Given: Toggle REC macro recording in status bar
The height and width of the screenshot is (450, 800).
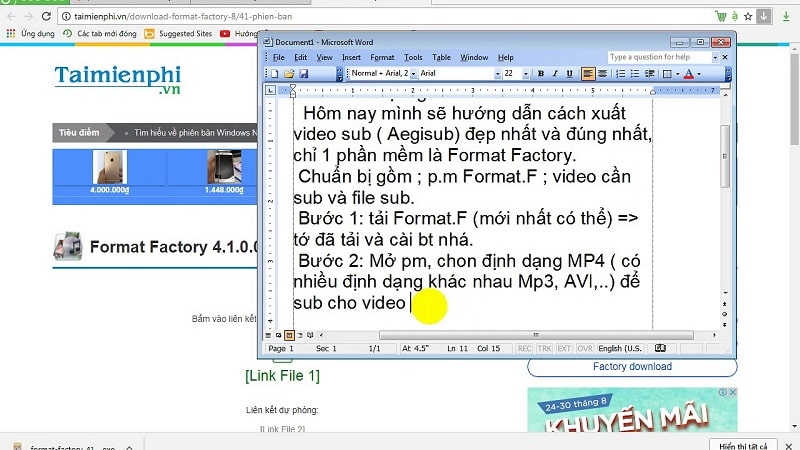Looking at the screenshot, I should [524, 348].
